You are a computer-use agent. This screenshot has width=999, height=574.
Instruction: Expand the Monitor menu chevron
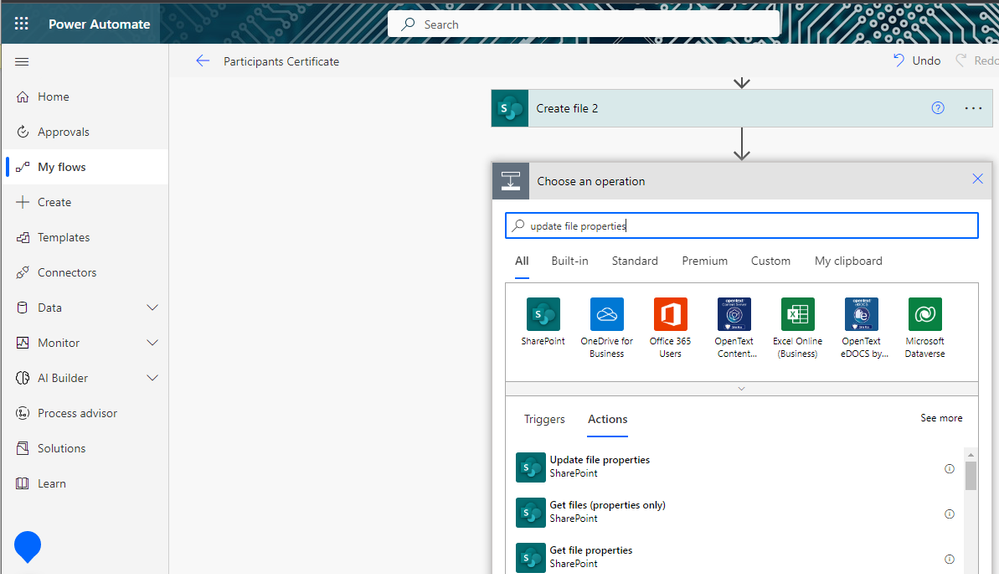[152, 343]
